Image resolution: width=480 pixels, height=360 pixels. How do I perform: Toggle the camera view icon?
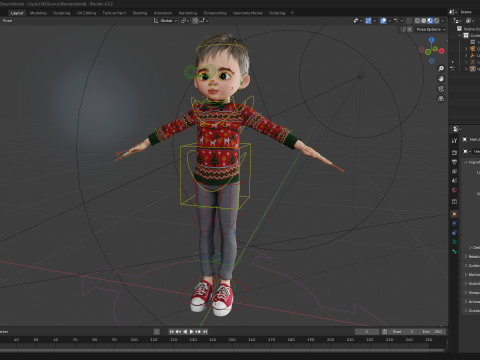click(441, 89)
